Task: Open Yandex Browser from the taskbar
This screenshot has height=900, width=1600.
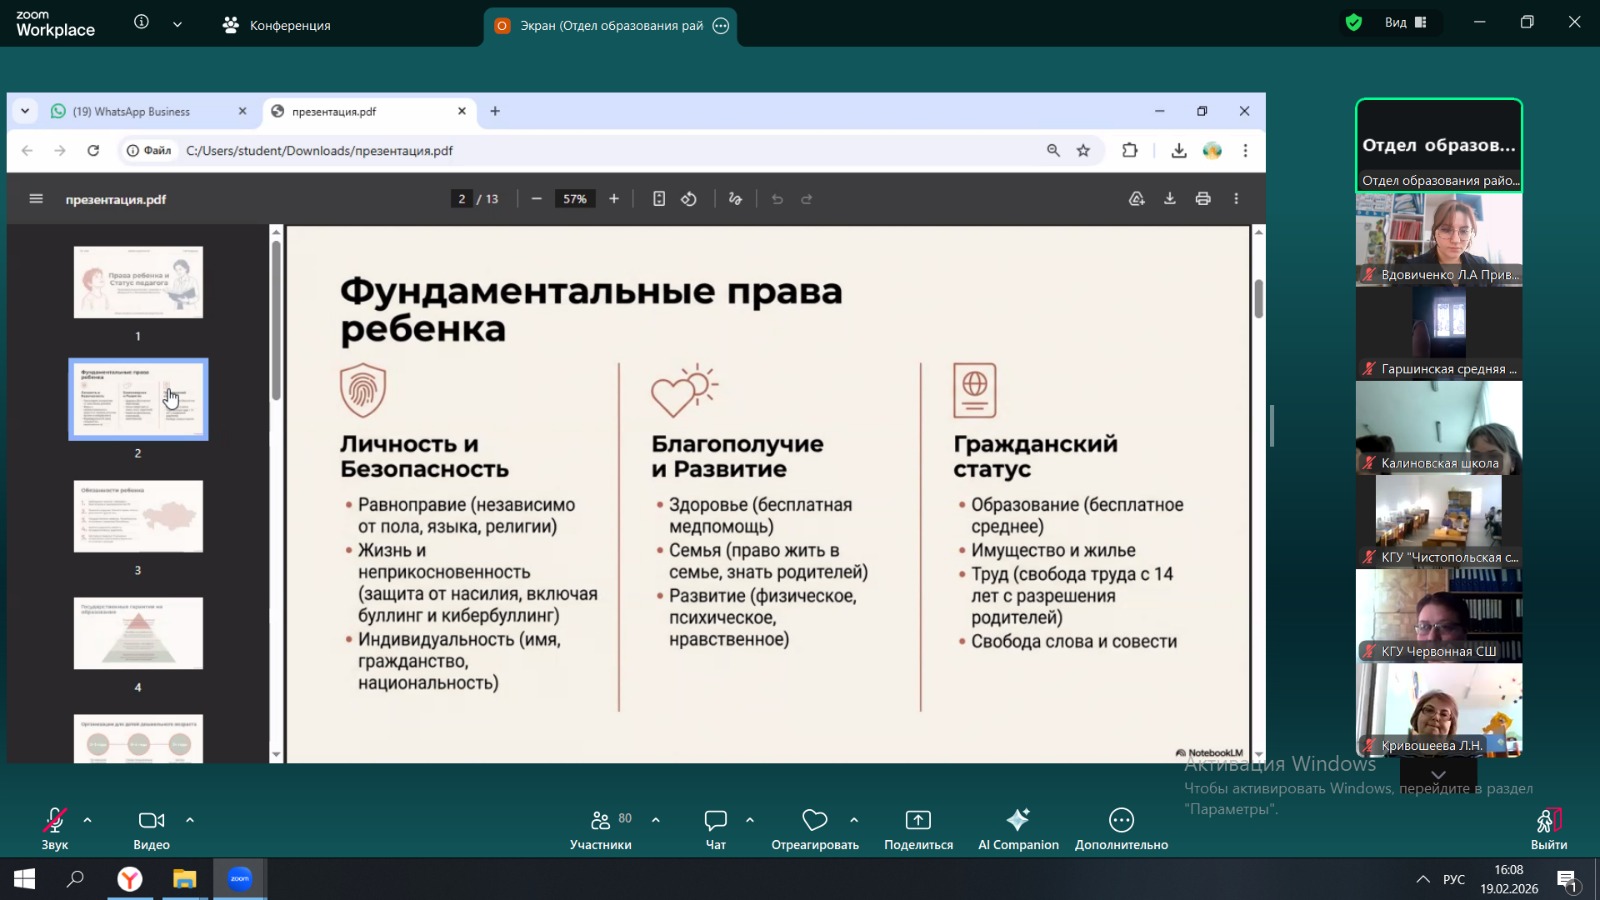Action: tap(130, 879)
